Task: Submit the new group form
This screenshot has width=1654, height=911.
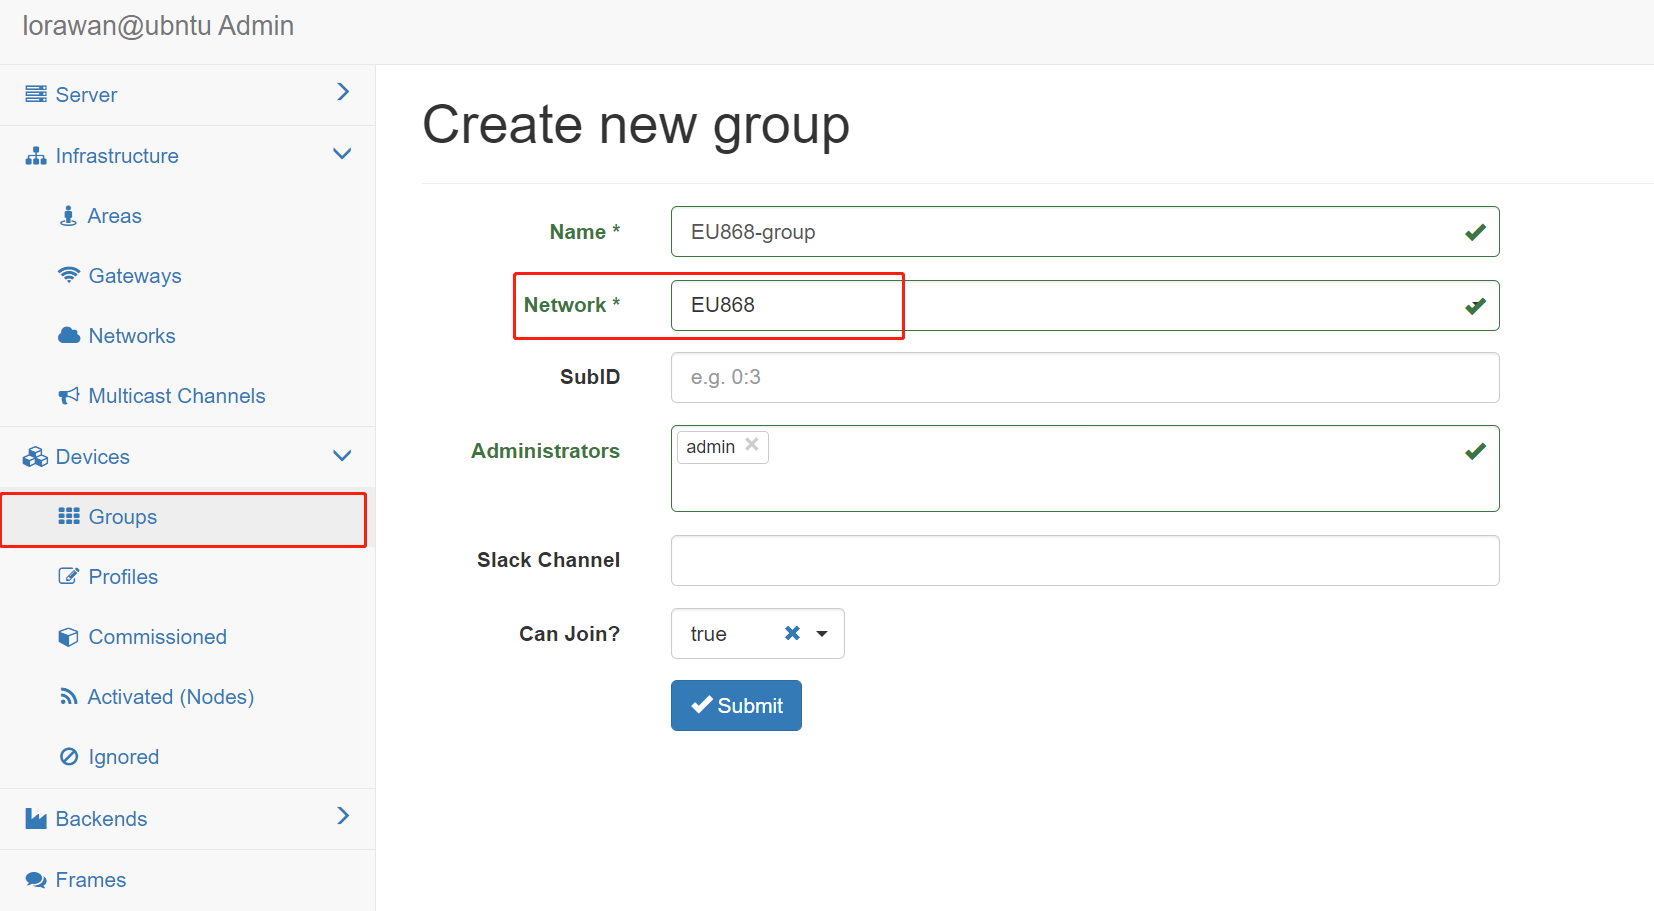Action: (x=736, y=705)
